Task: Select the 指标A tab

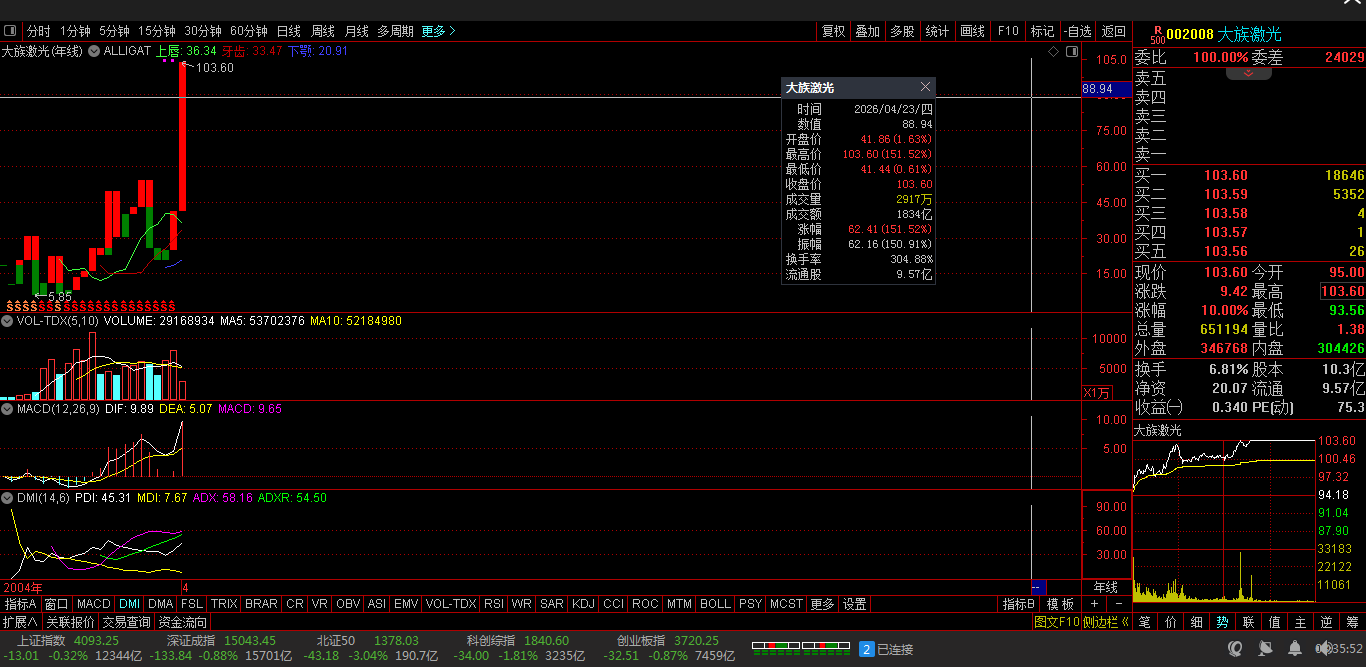Action: pyautogui.click(x=21, y=604)
